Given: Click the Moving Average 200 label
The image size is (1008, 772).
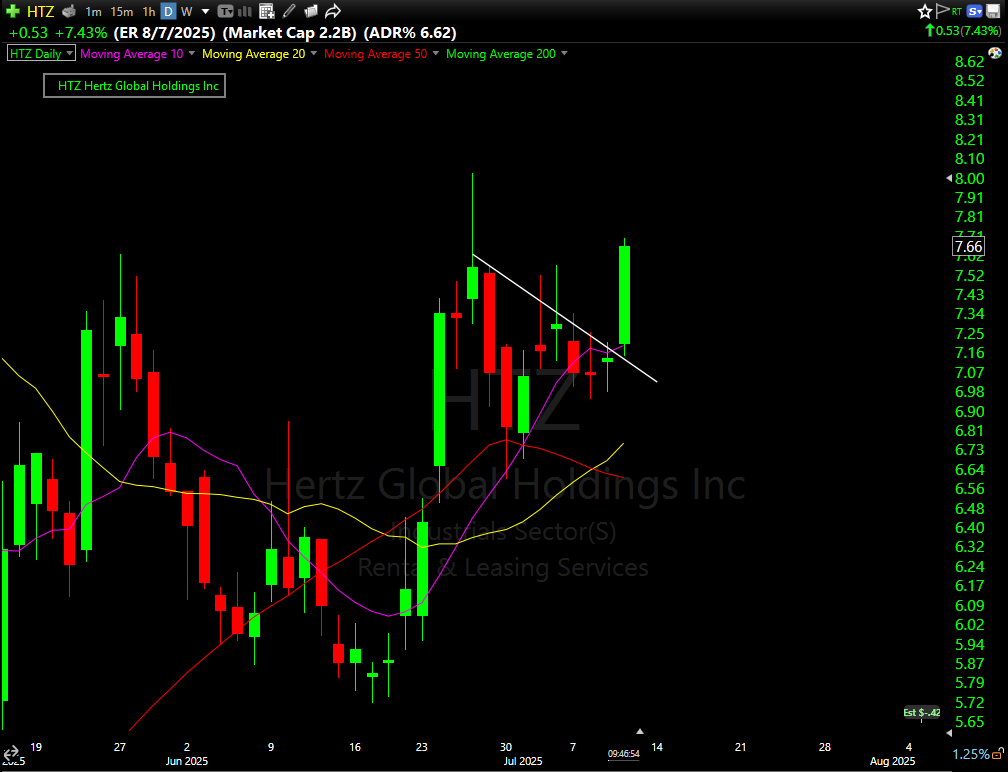Looking at the screenshot, I should [501, 54].
